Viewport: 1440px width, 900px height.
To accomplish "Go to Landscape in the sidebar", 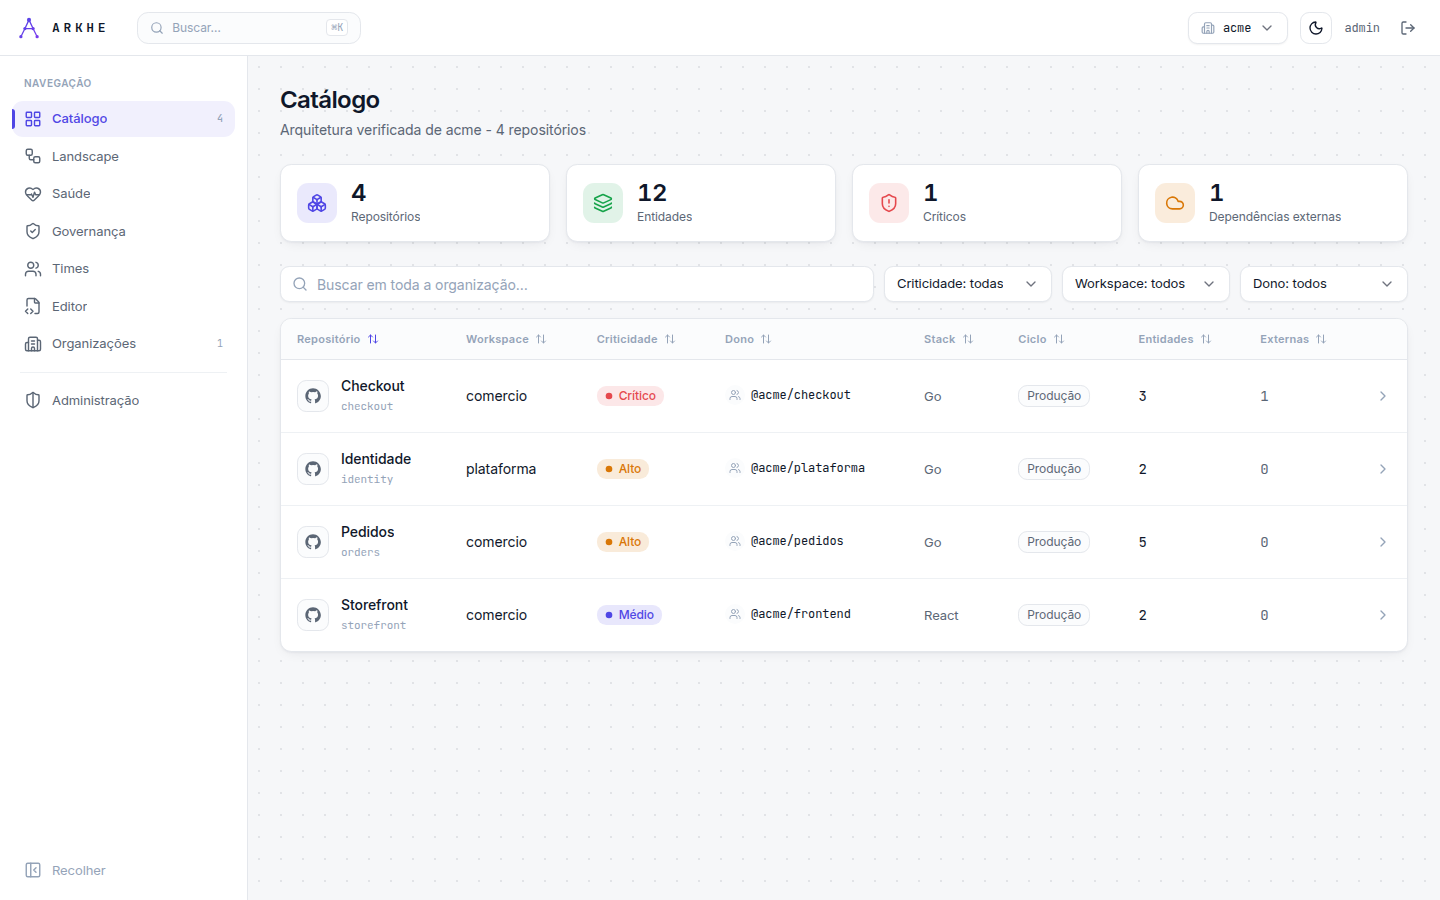I will pyautogui.click(x=124, y=156).
